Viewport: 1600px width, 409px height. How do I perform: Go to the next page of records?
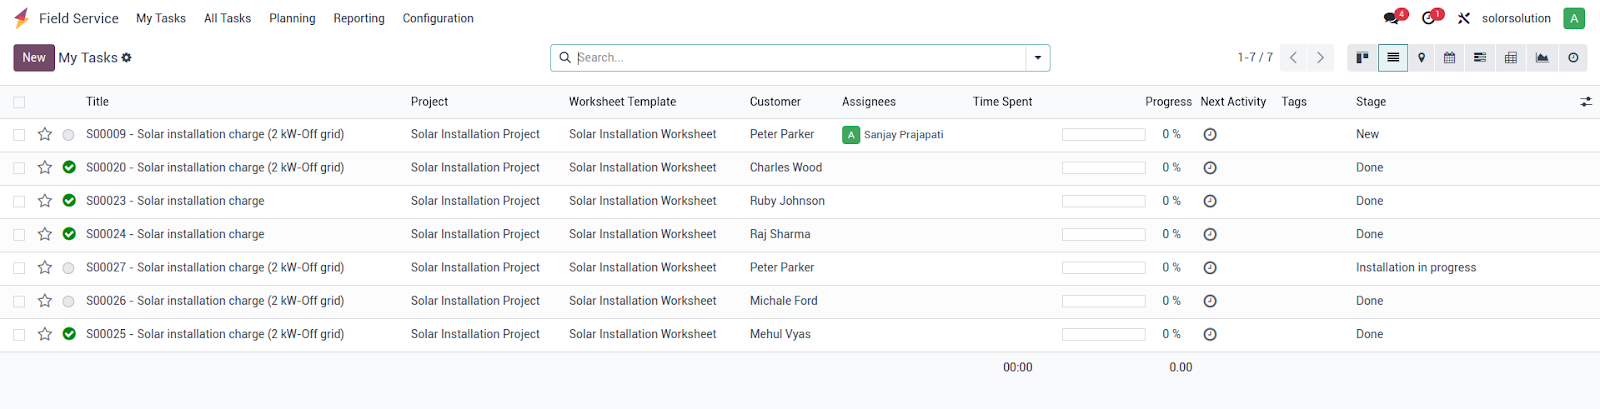click(1320, 58)
